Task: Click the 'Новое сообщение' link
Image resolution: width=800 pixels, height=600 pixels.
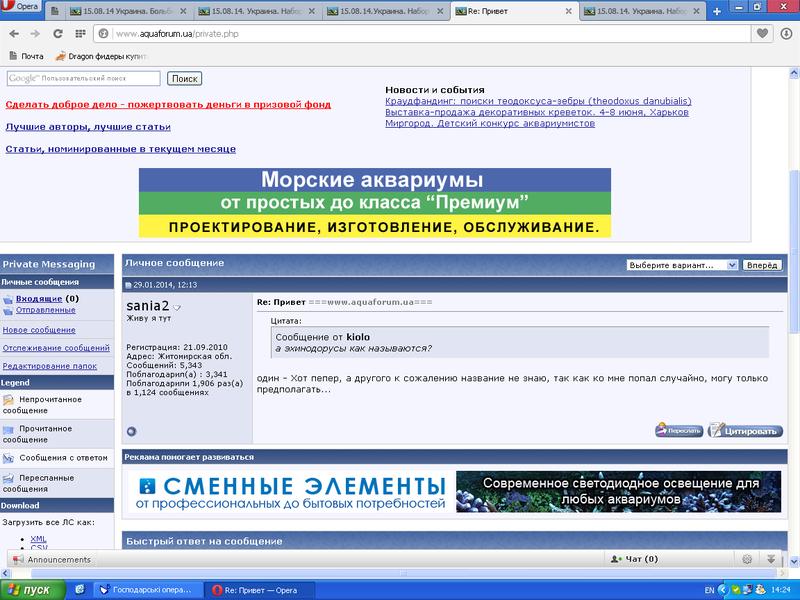Action: (39, 329)
